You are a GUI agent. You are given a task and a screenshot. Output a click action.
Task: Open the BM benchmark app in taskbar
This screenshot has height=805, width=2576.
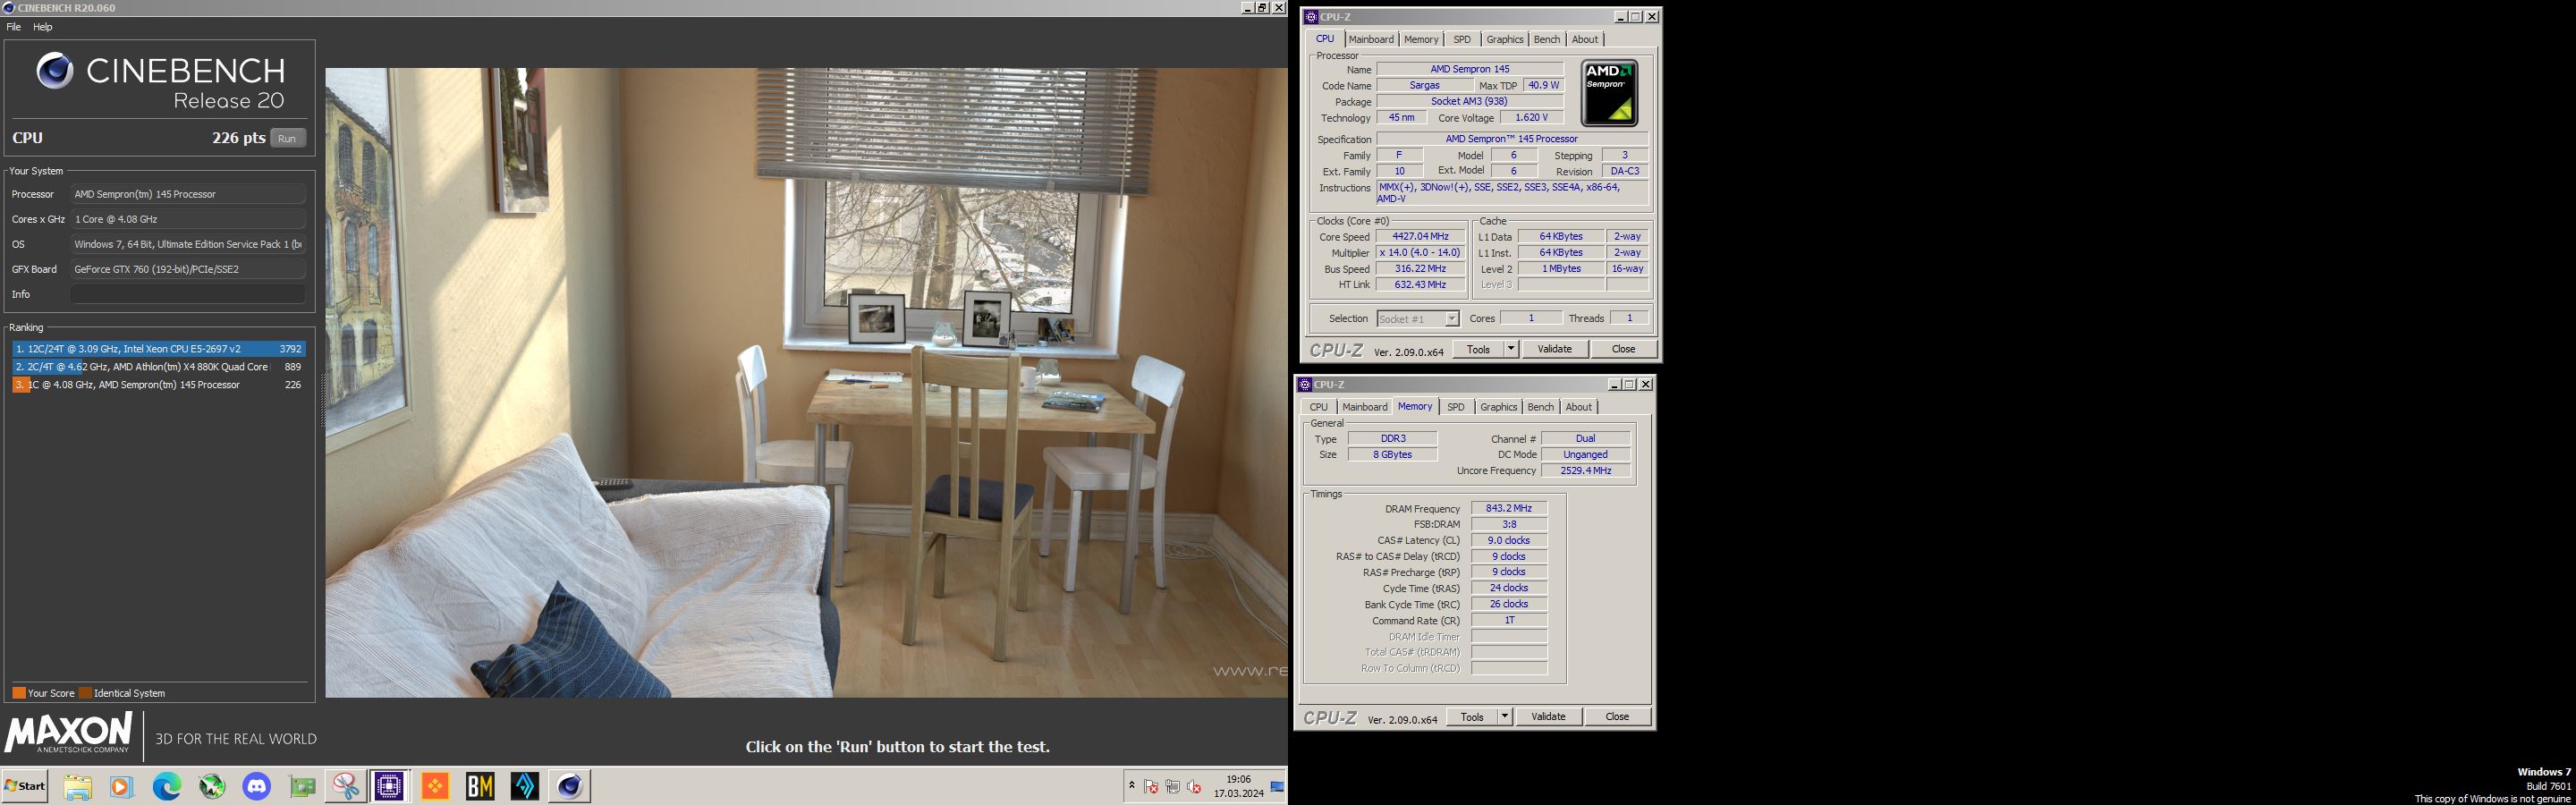480,786
